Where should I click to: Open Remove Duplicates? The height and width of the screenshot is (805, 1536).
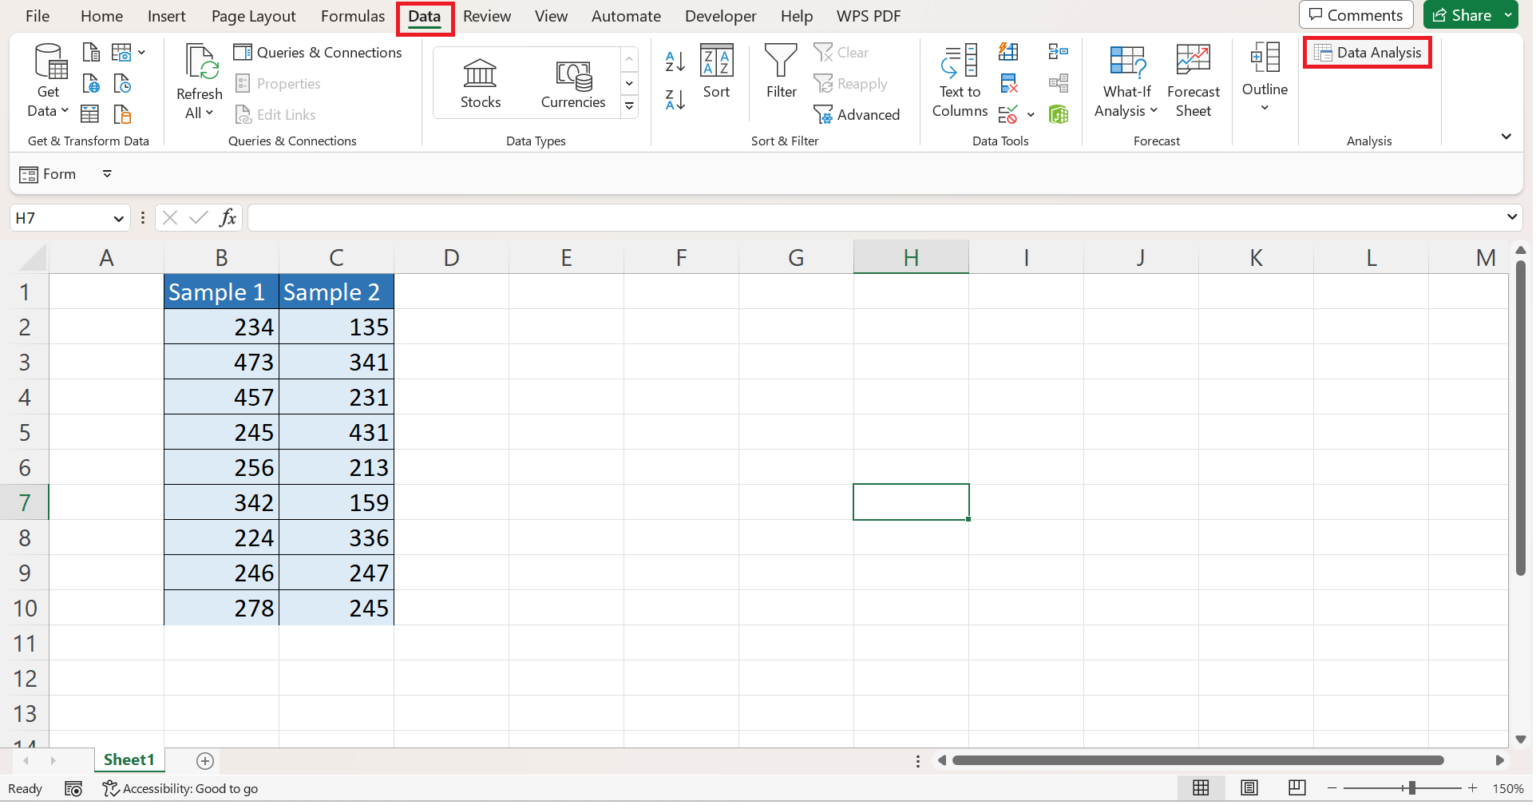(1008, 83)
